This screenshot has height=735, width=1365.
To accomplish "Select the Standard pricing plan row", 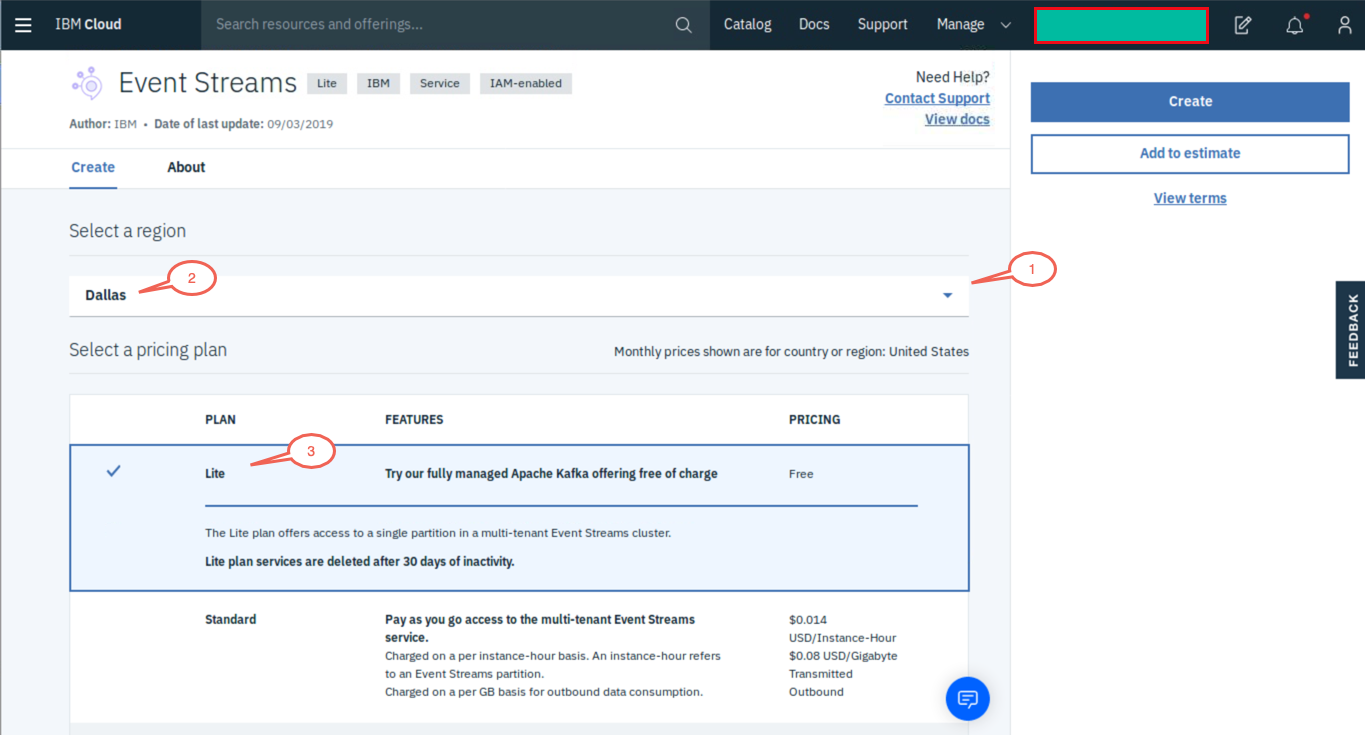I will tap(519, 655).
